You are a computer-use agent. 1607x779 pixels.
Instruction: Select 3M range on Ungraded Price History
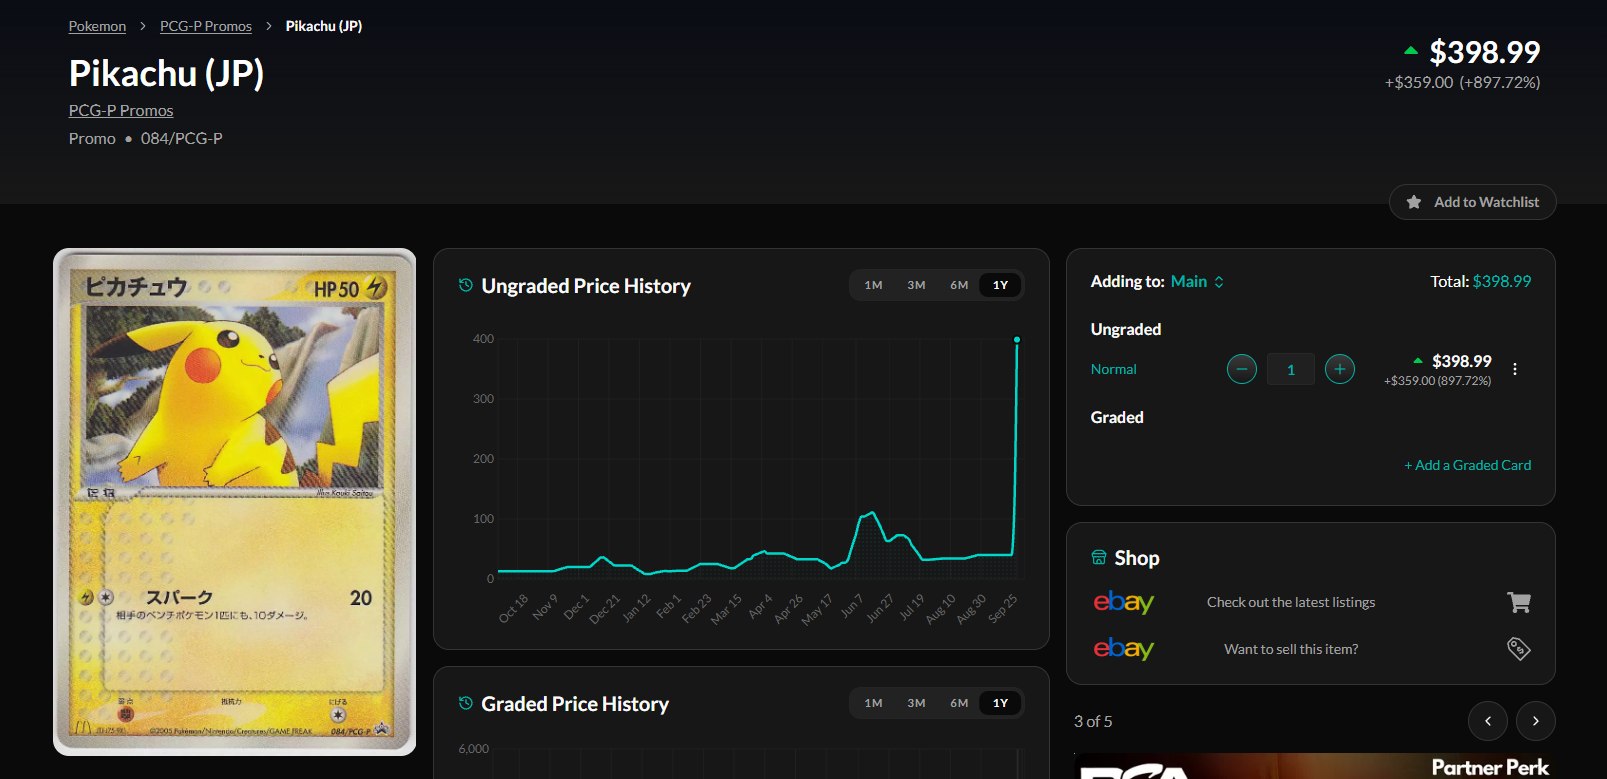coord(916,285)
